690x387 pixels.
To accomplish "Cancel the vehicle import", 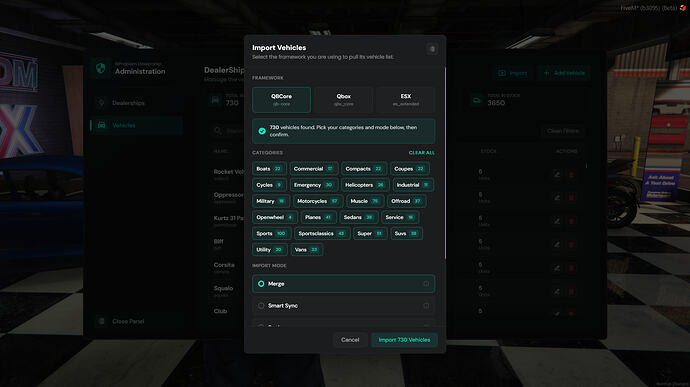I will pos(350,340).
